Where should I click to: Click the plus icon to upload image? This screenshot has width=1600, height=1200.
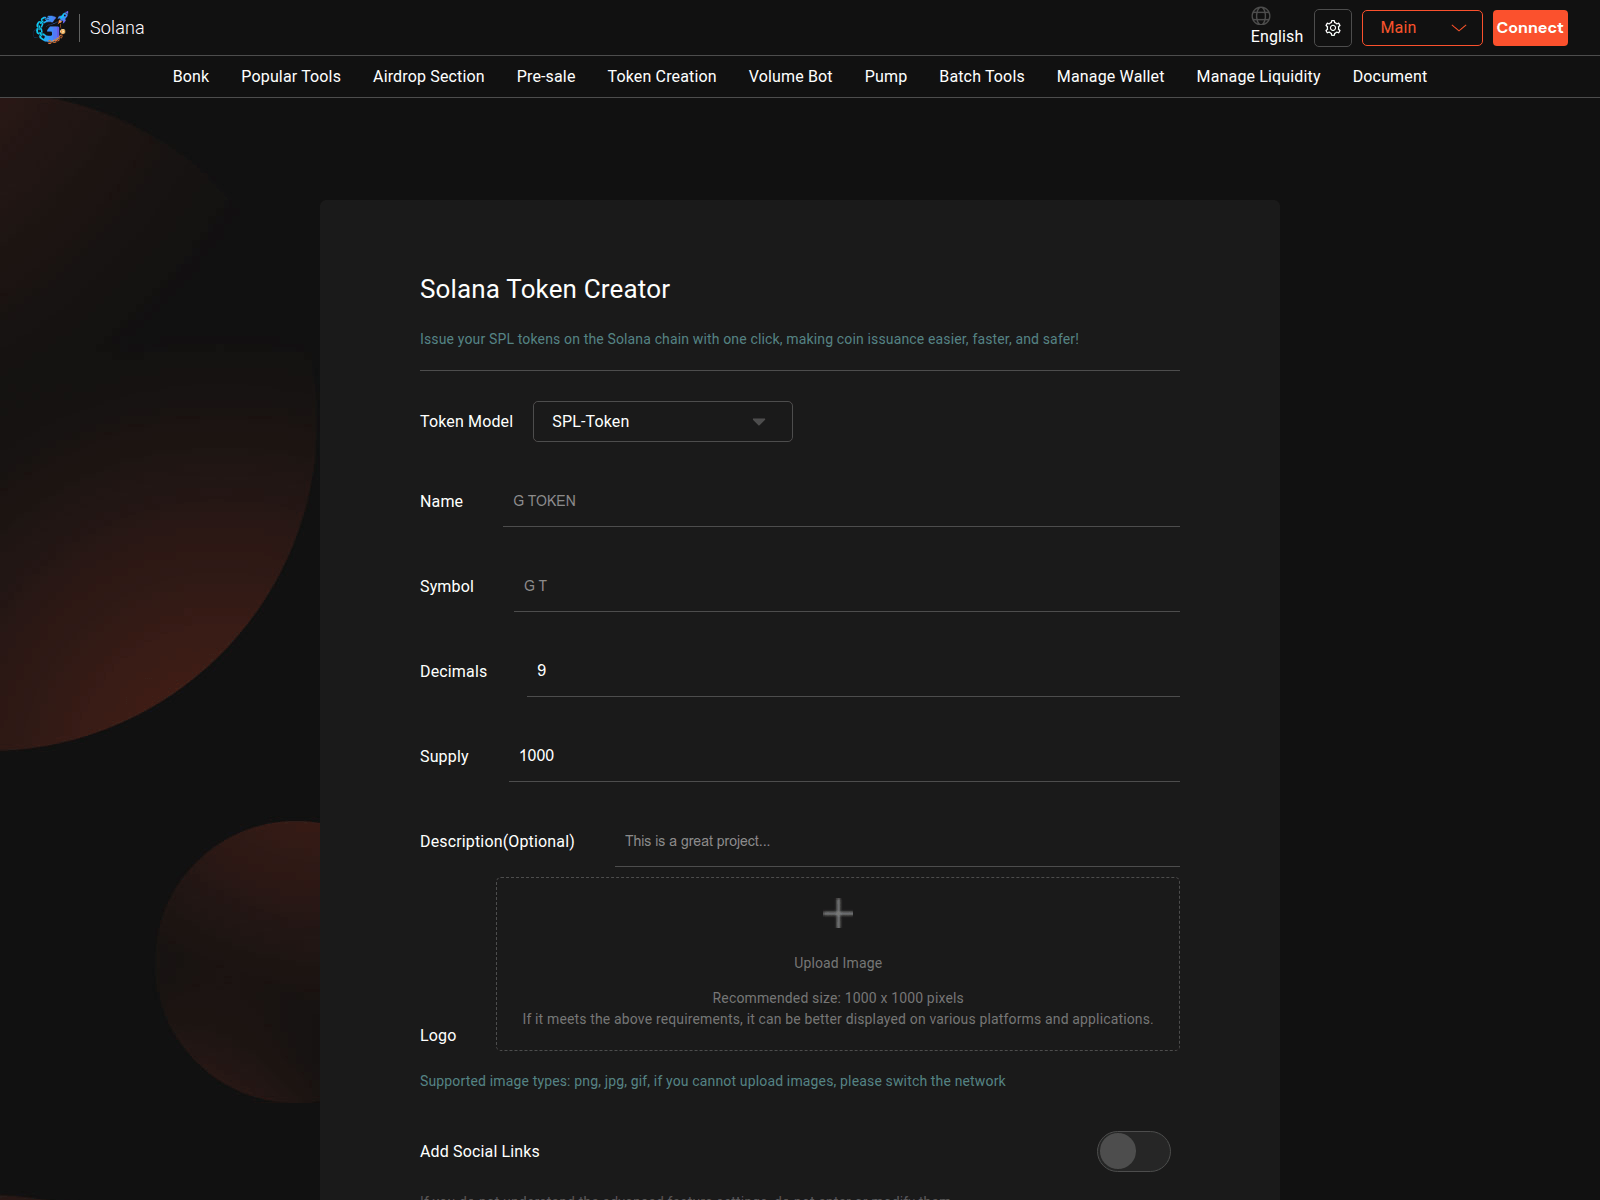click(x=837, y=913)
